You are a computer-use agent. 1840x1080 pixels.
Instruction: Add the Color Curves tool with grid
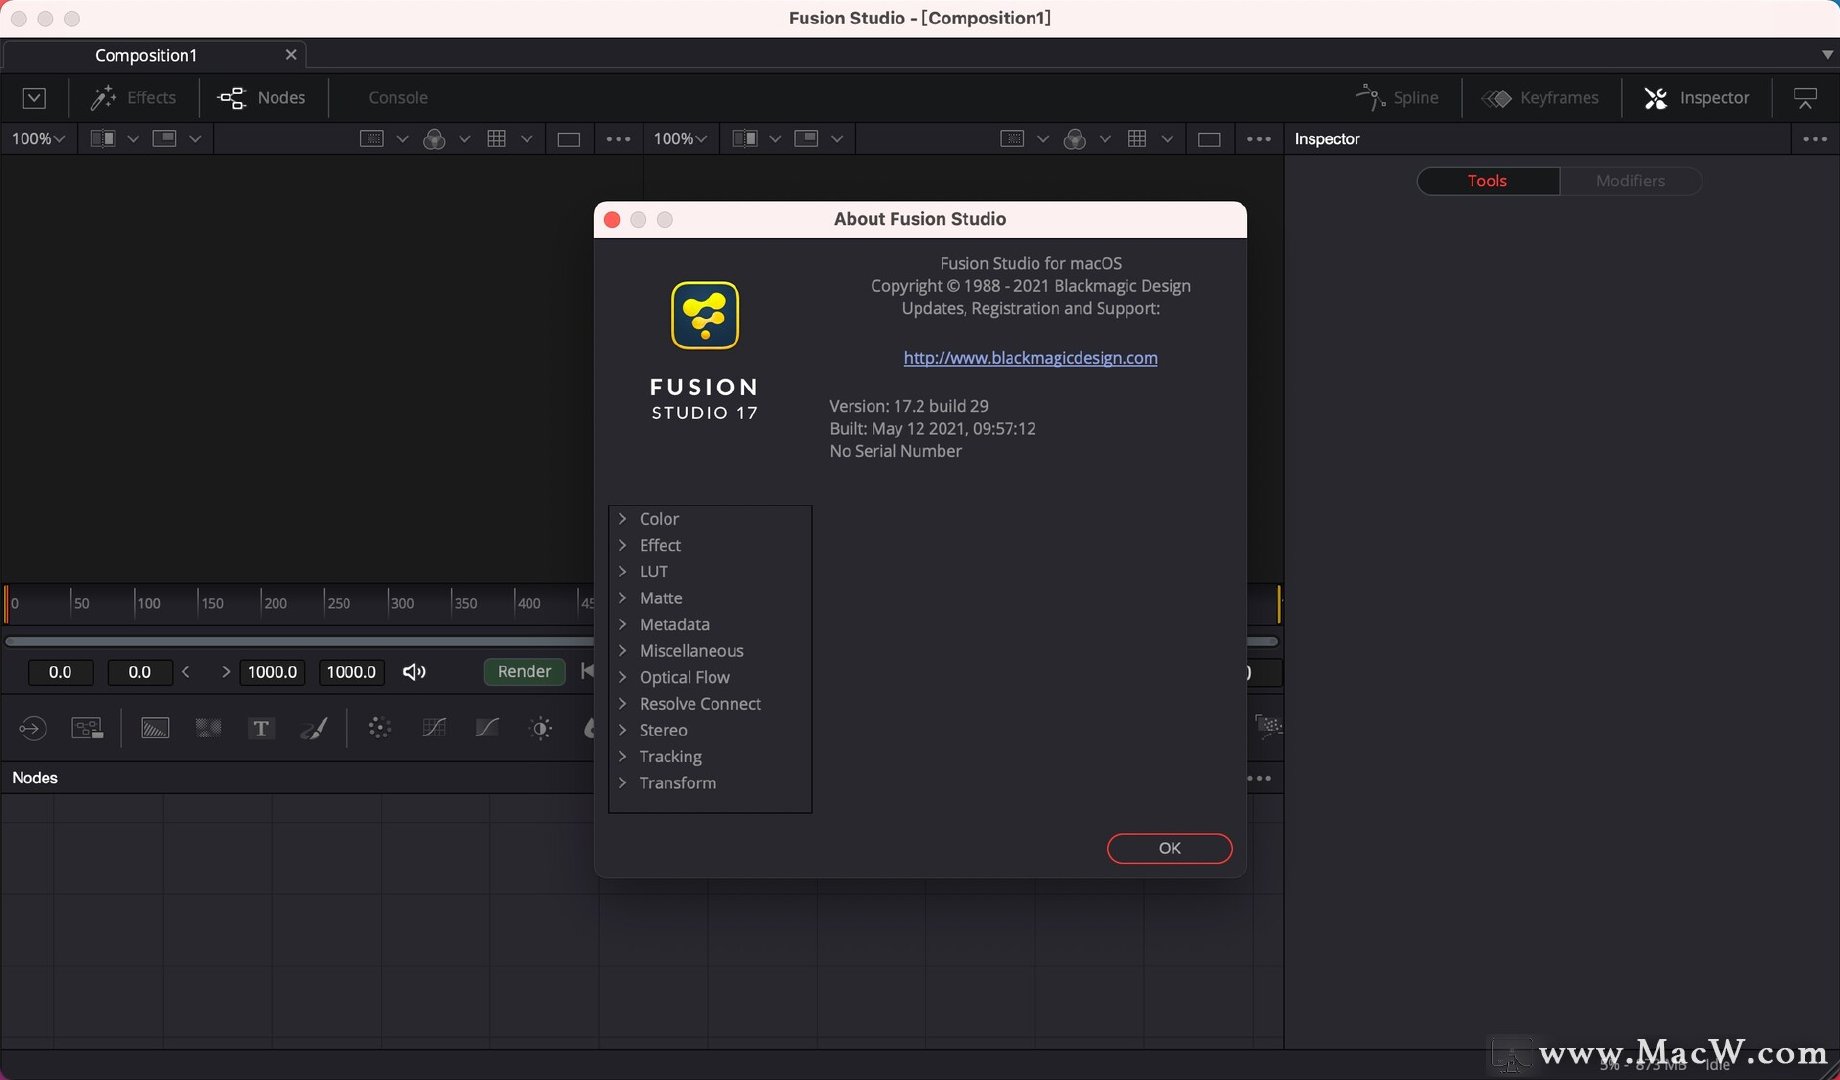(x=434, y=728)
